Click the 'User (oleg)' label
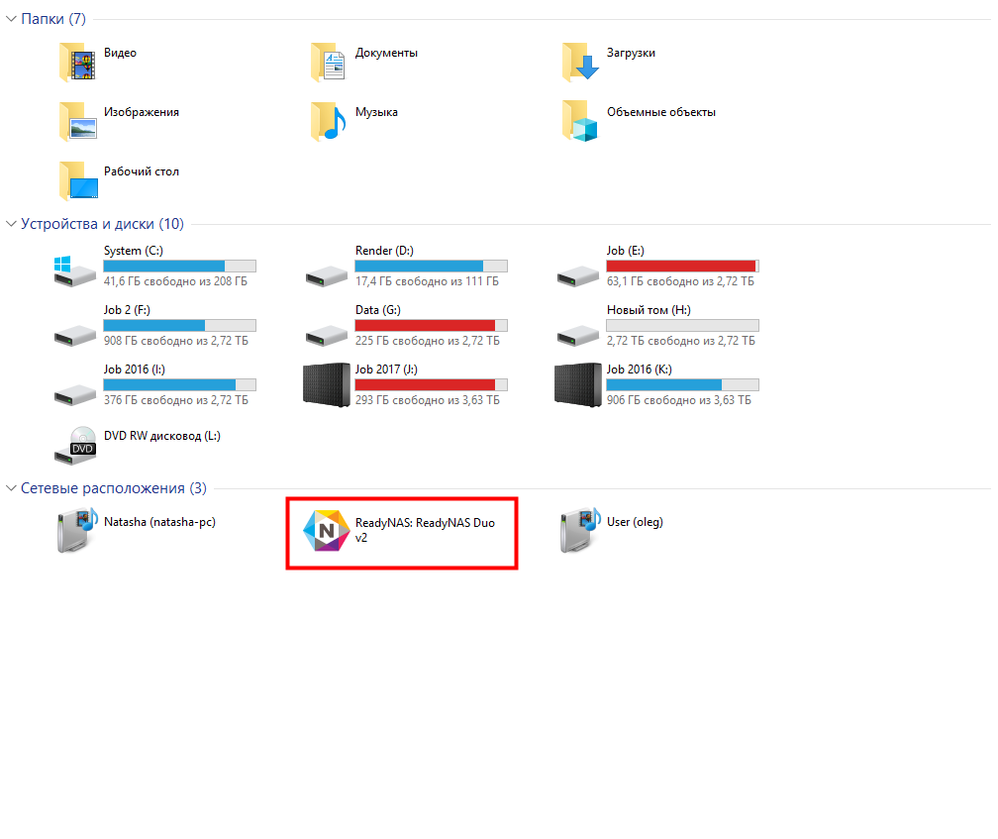The height and width of the screenshot is (839, 998). click(635, 522)
